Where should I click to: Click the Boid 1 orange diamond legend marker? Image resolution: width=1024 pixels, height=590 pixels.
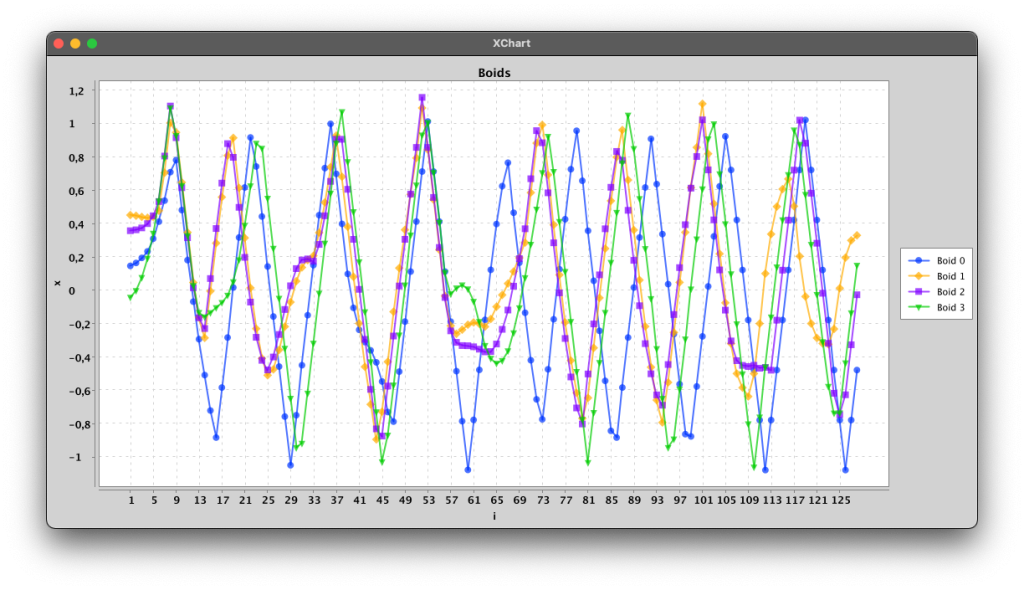[x=919, y=276]
